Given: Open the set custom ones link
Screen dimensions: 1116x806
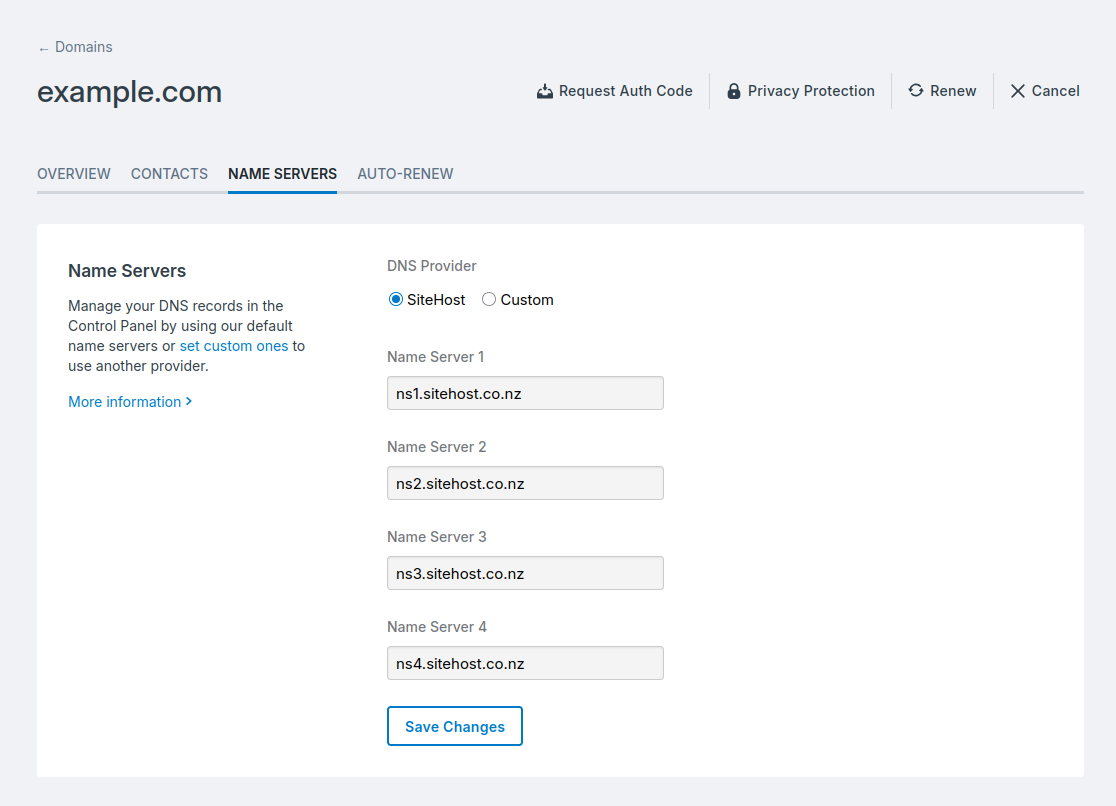Looking at the screenshot, I should coord(234,345).
